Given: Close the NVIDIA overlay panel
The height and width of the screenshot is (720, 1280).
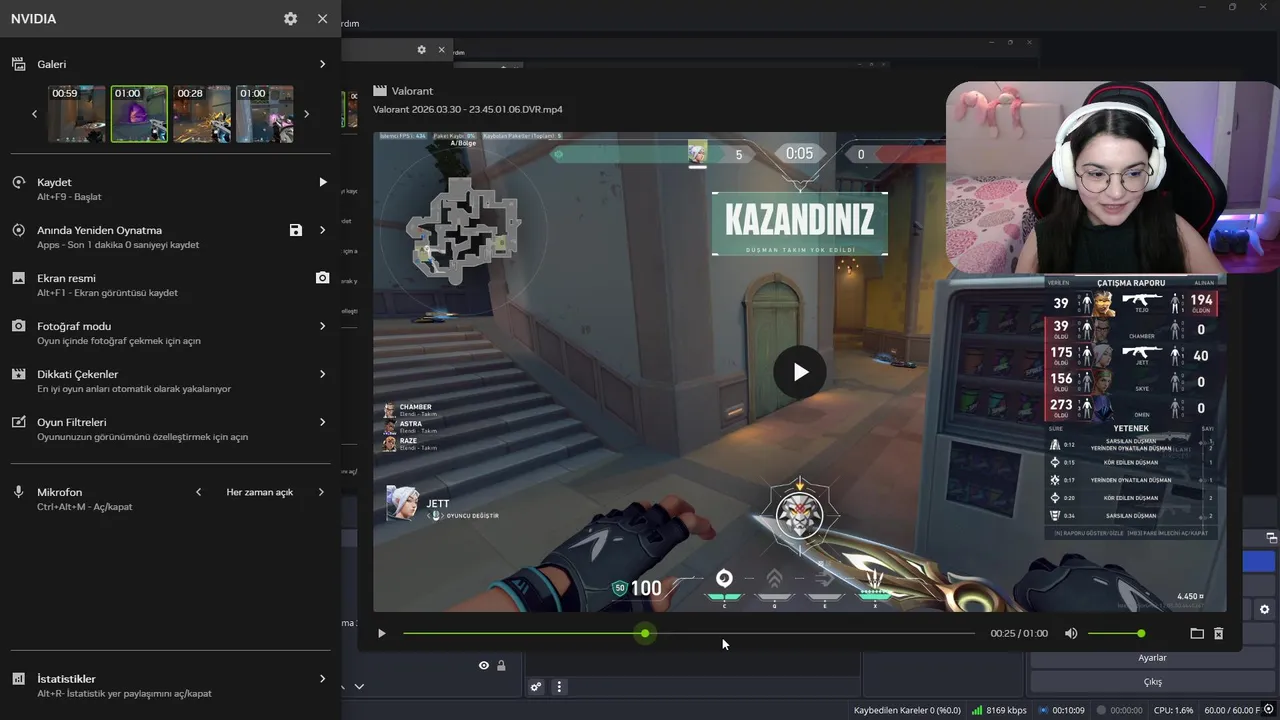Looking at the screenshot, I should (322, 19).
